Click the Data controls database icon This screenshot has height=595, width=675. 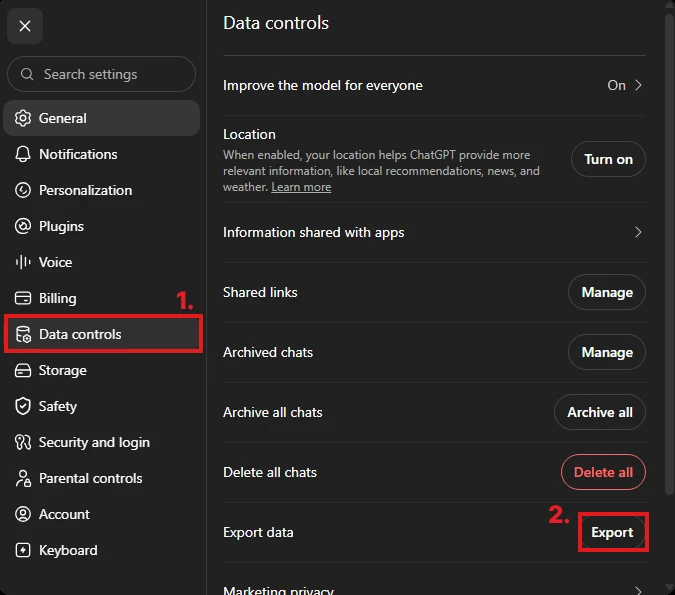[x=23, y=335]
